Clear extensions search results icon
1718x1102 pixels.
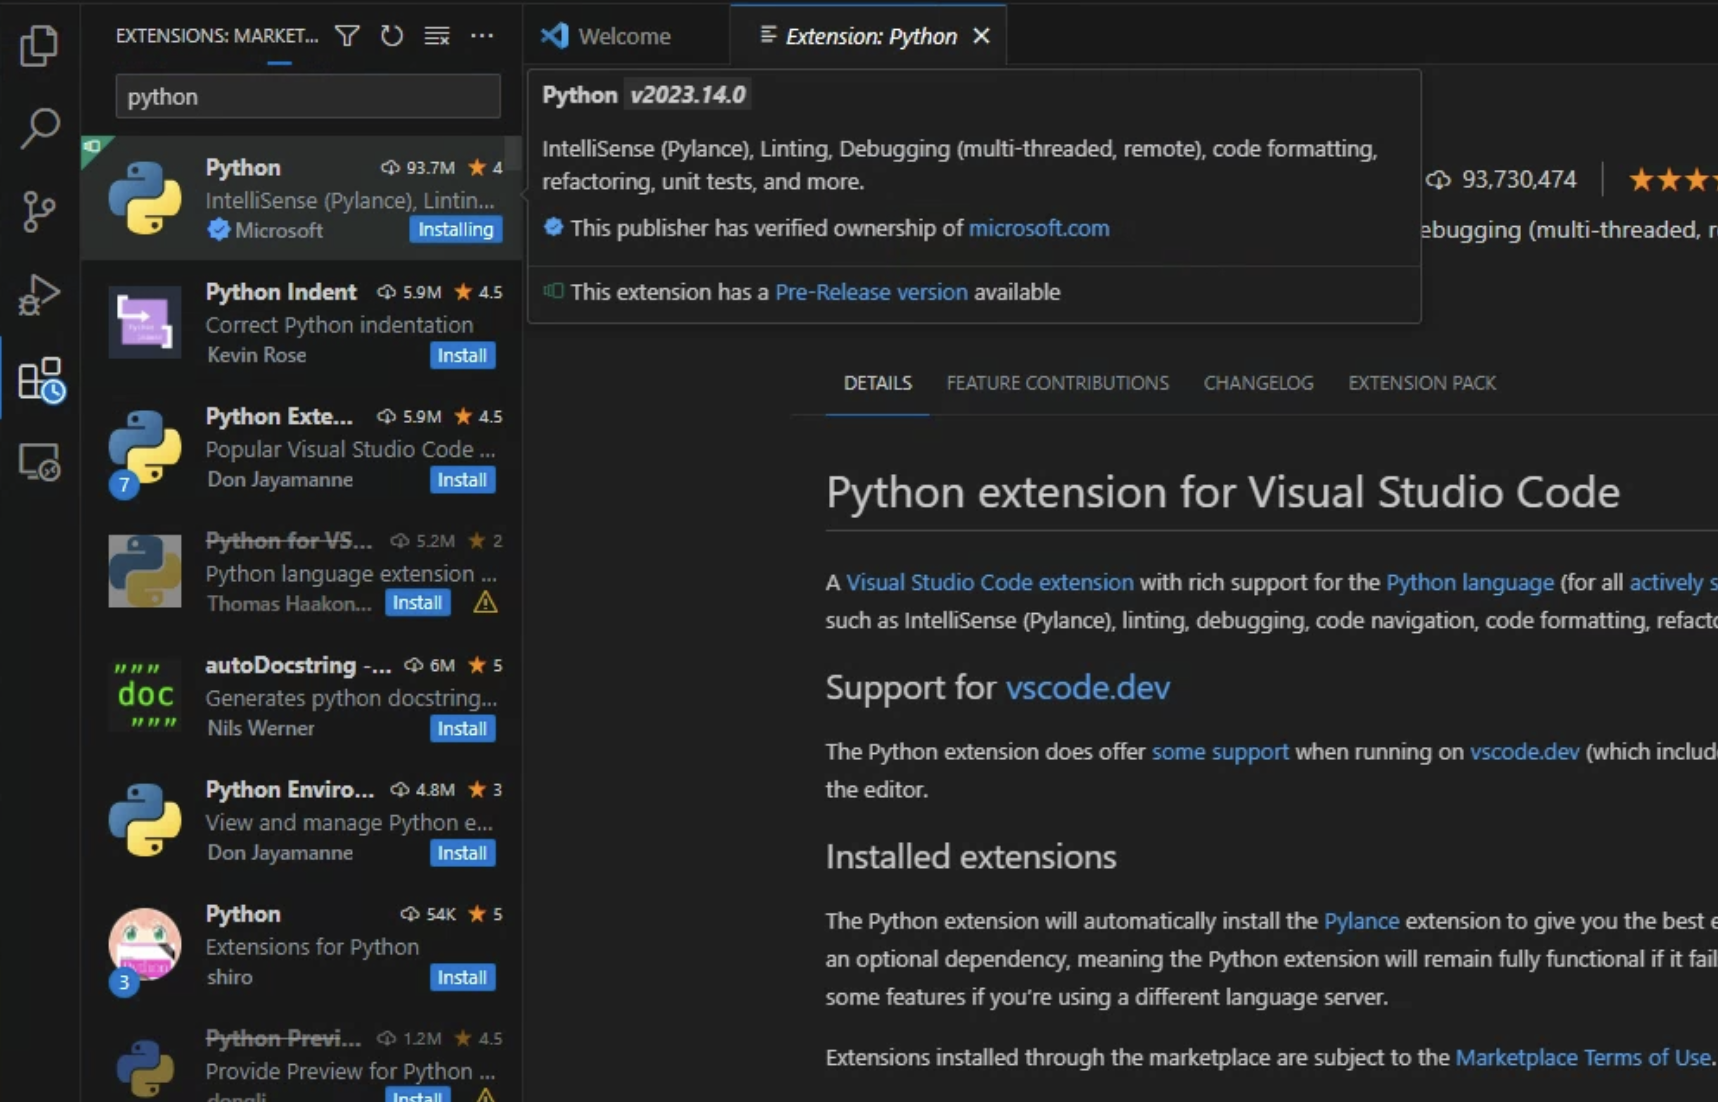tap(437, 36)
